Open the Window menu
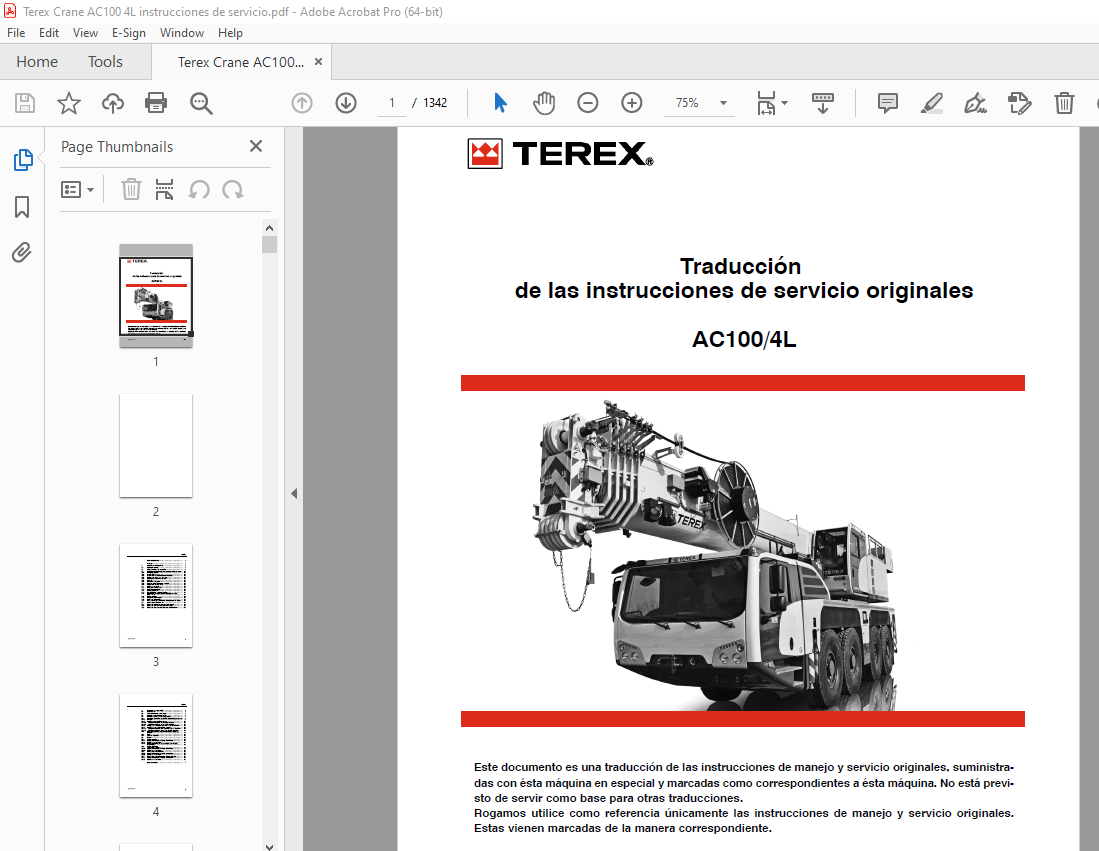The image size is (1099, 851). coord(182,33)
